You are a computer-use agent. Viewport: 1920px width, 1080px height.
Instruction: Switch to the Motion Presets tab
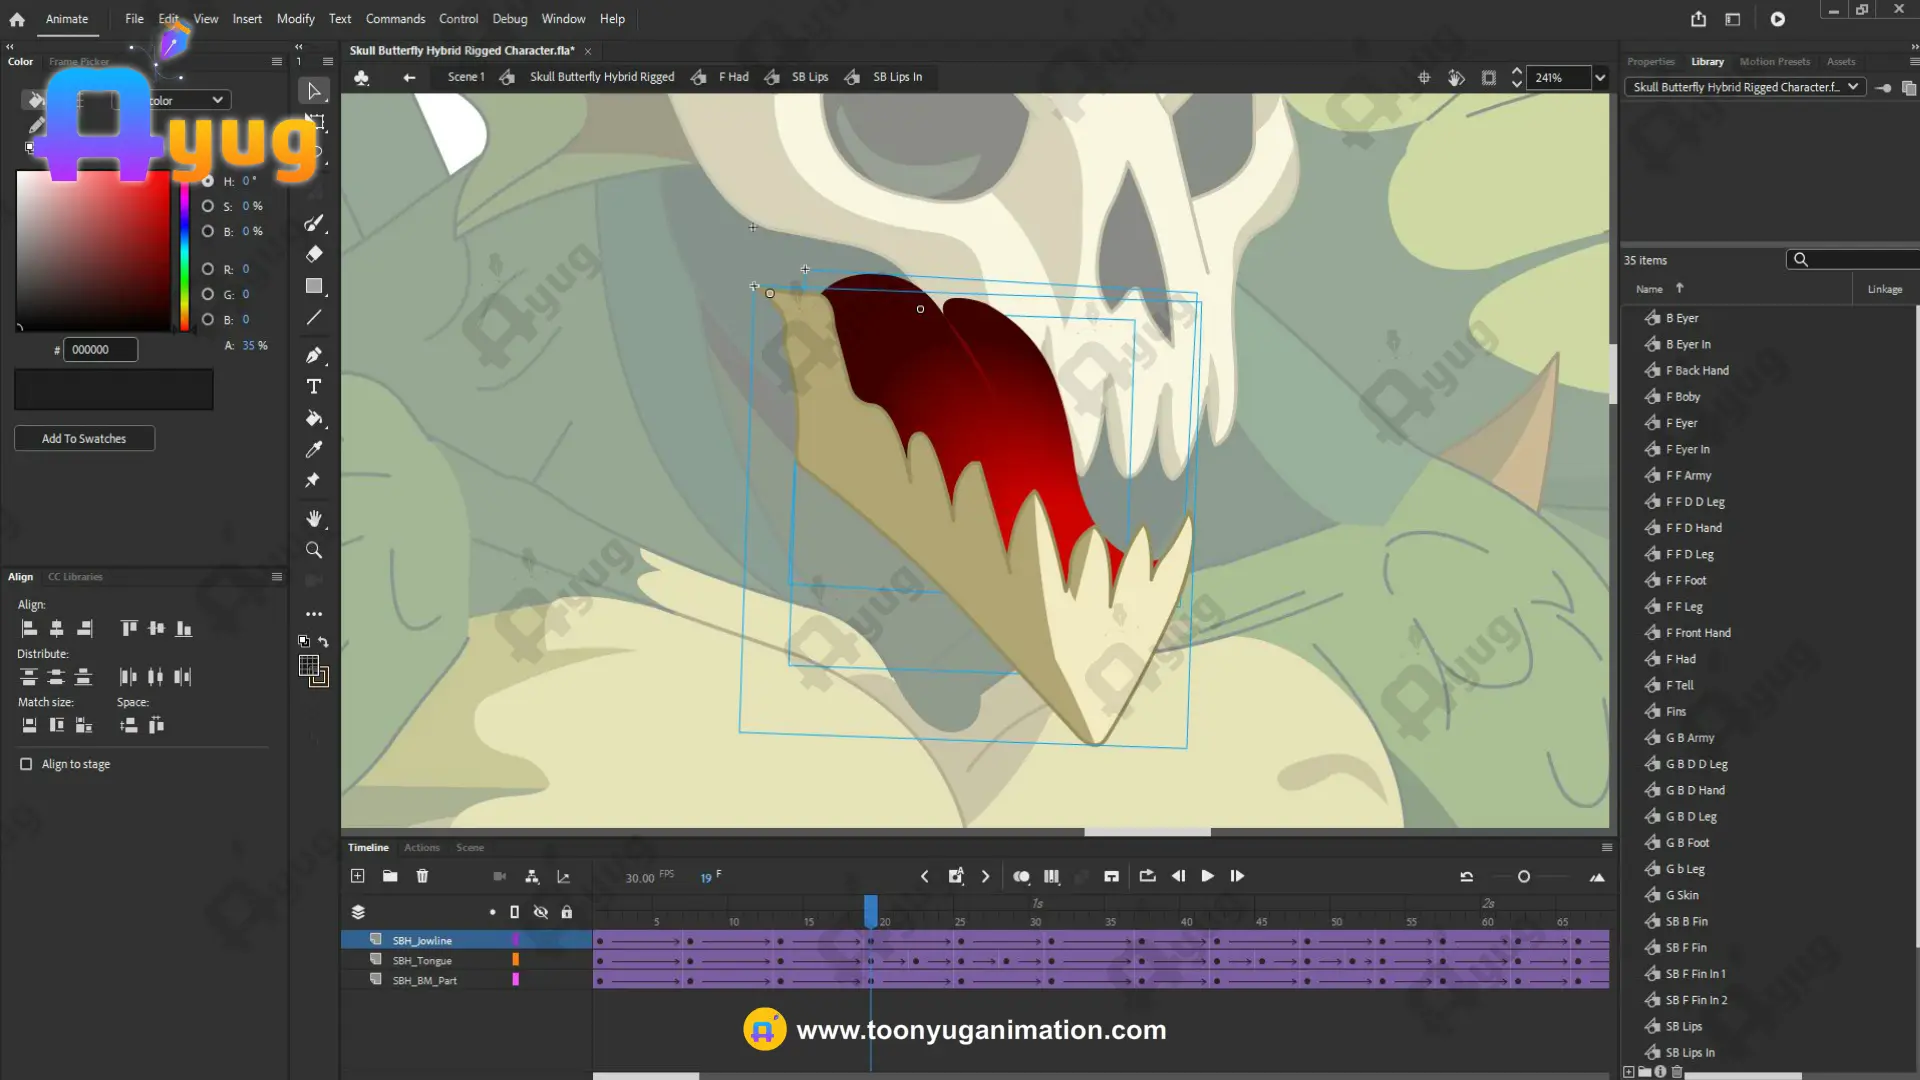[1774, 62]
